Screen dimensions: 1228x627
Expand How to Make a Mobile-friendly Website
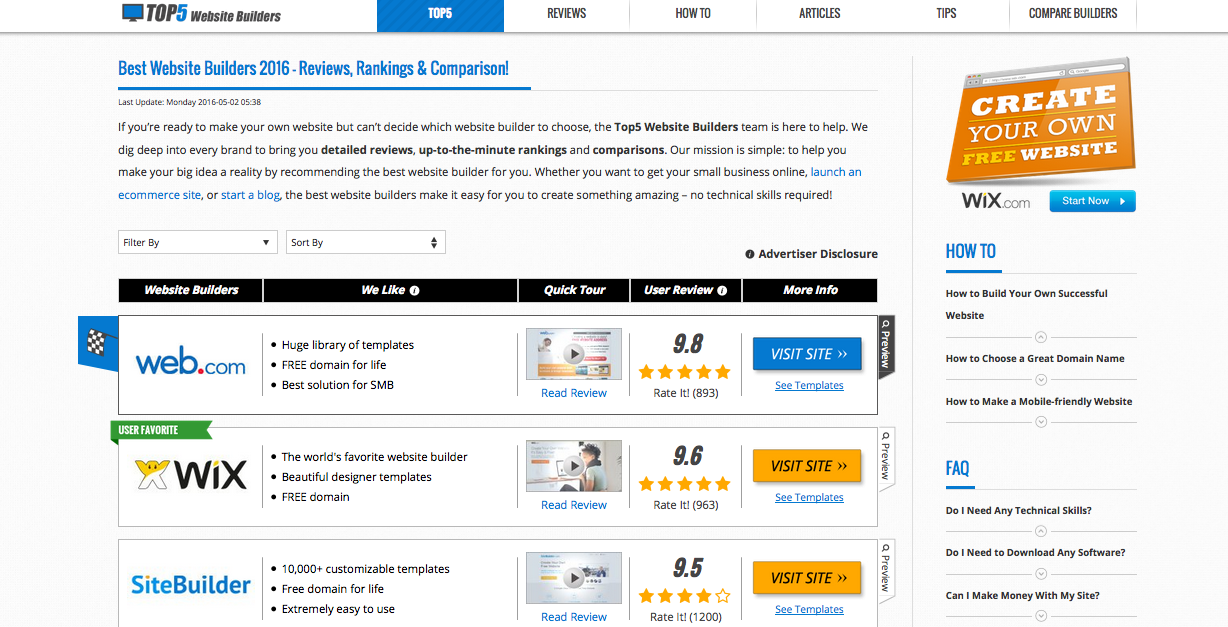point(1041,422)
